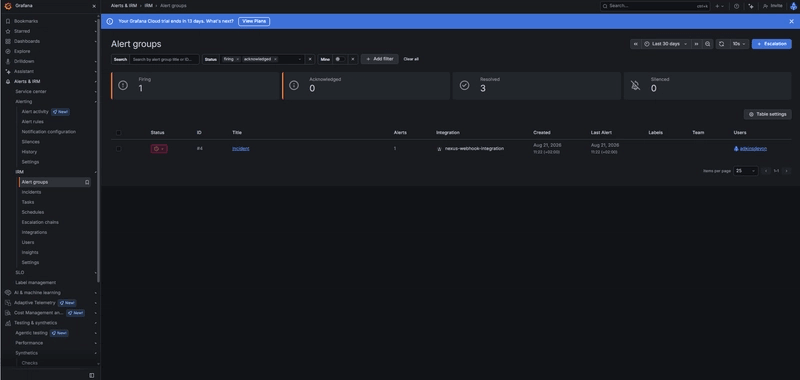Click the Alerts & IRM bell icon

click(8, 82)
